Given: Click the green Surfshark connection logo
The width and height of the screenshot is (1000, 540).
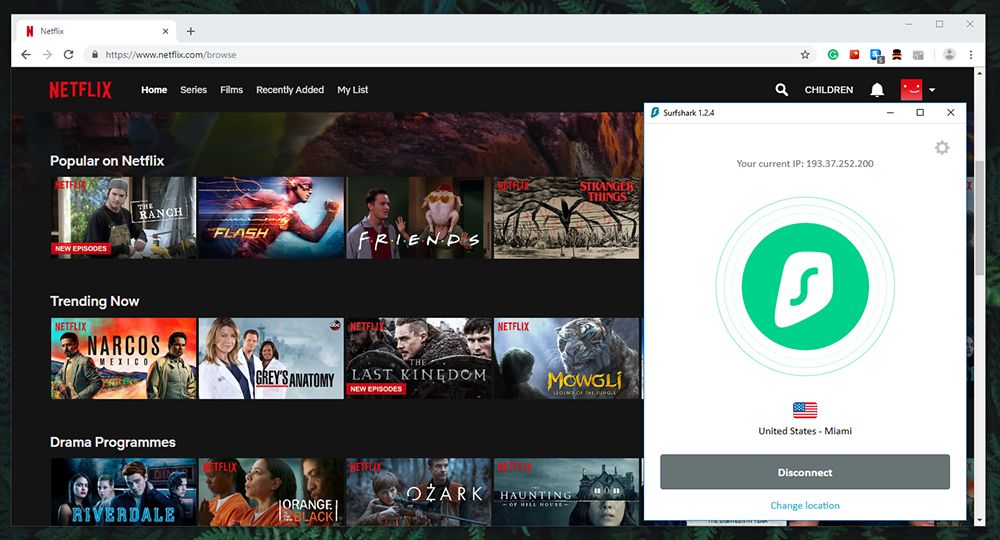Looking at the screenshot, I should pos(805,286).
